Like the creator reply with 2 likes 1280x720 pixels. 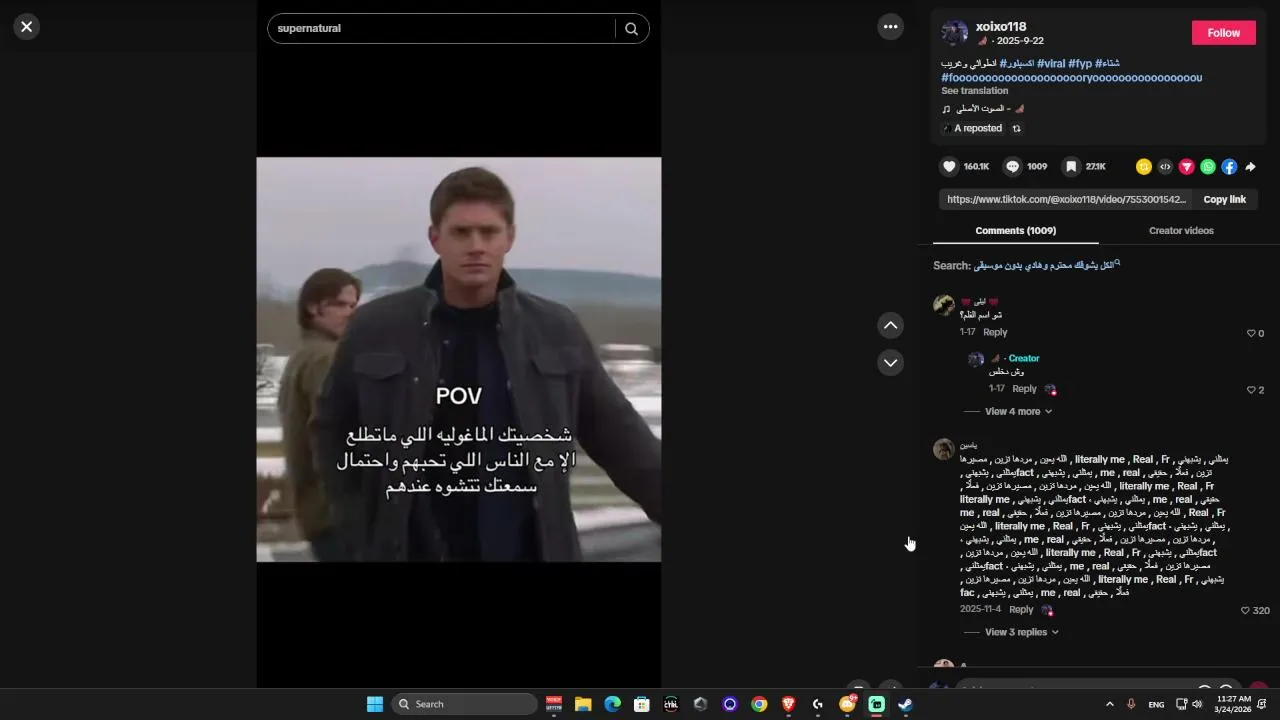pyautogui.click(x=1251, y=390)
